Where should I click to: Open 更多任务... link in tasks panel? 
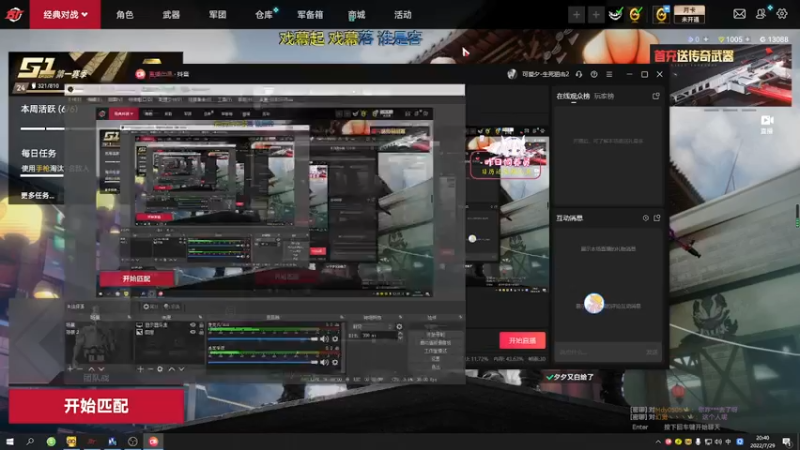(37, 195)
